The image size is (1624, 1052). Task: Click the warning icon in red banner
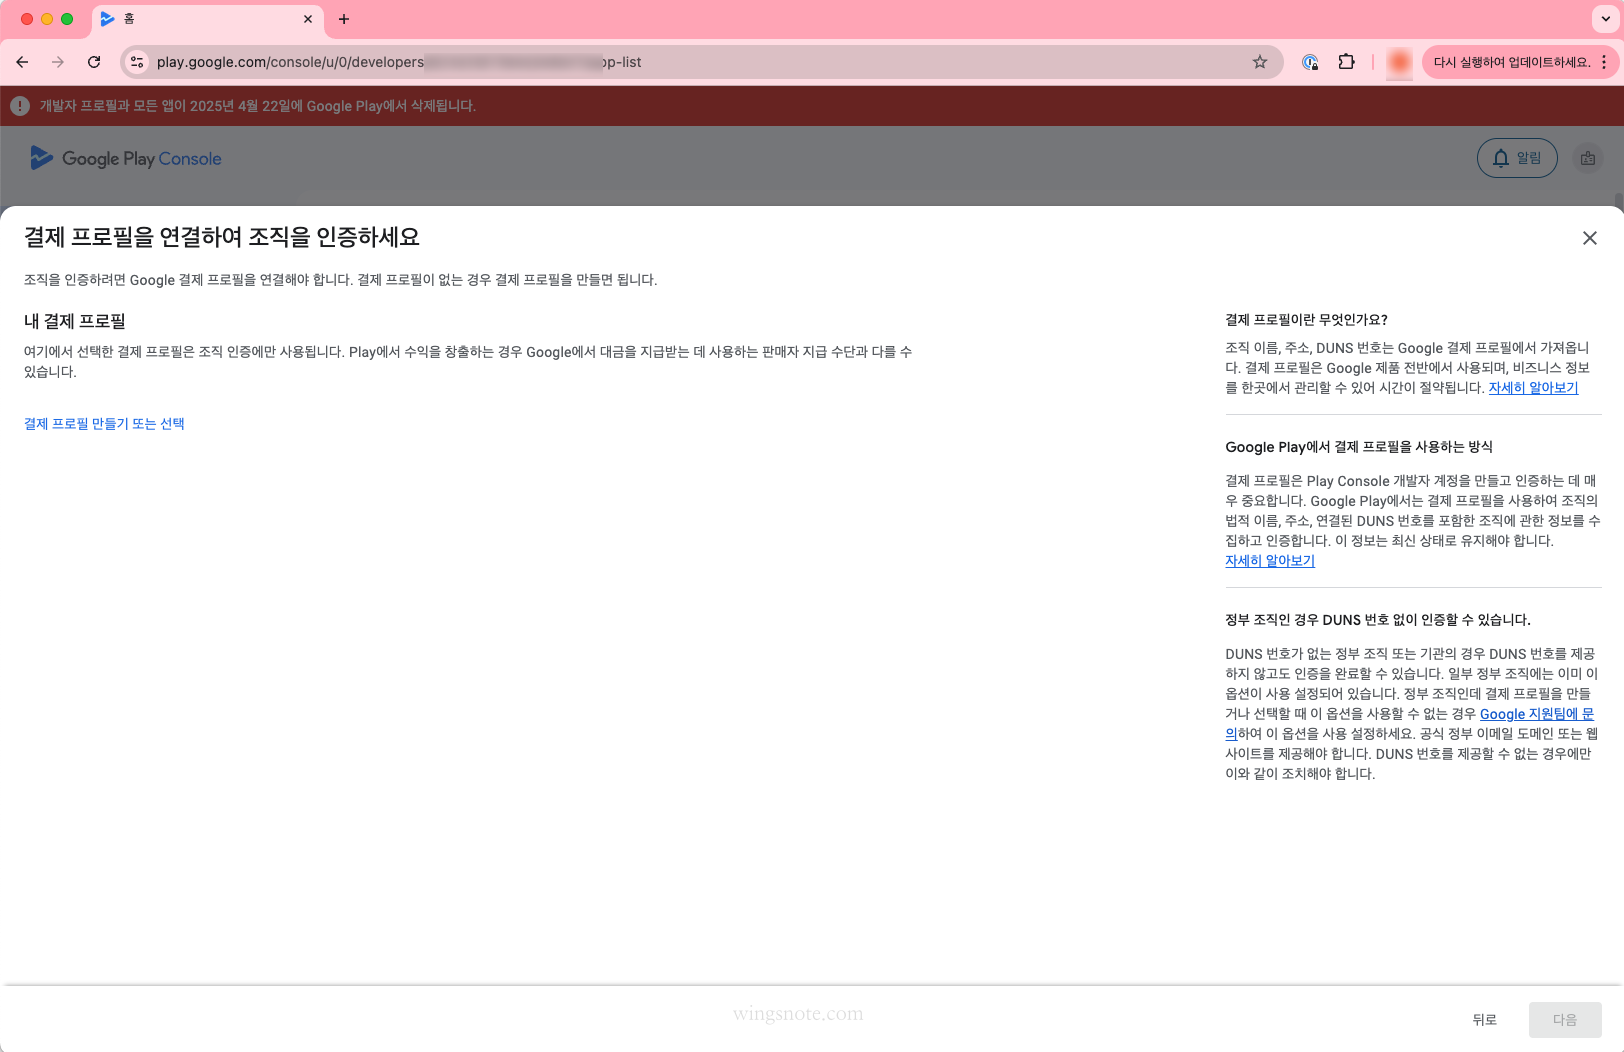[20, 106]
